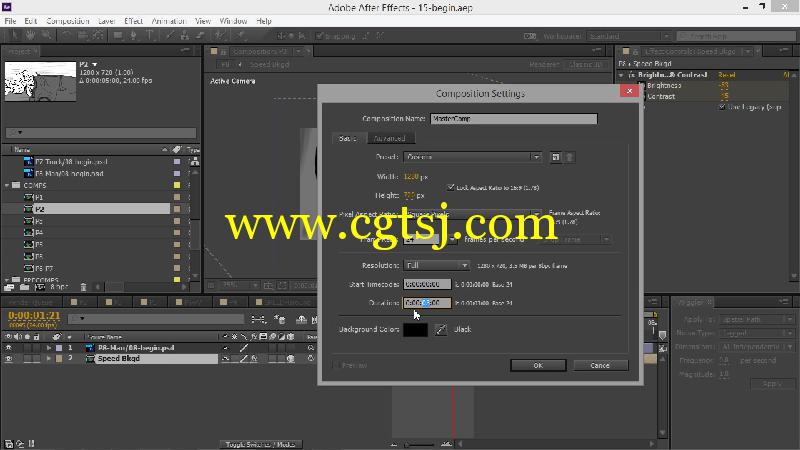
Task: Click the Apply button in Wiggler panel
Action: point(771,384)
